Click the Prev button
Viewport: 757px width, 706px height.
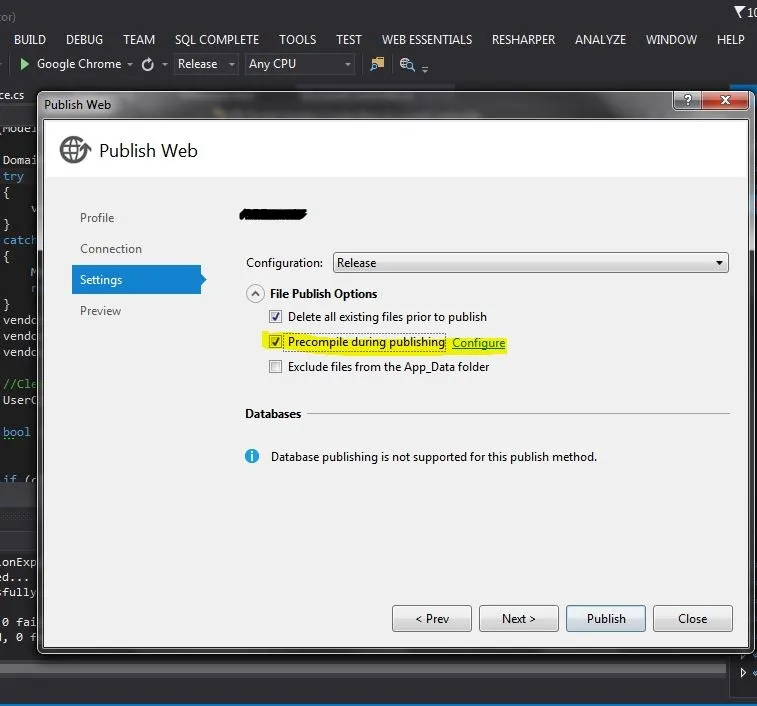click(432, 618)
